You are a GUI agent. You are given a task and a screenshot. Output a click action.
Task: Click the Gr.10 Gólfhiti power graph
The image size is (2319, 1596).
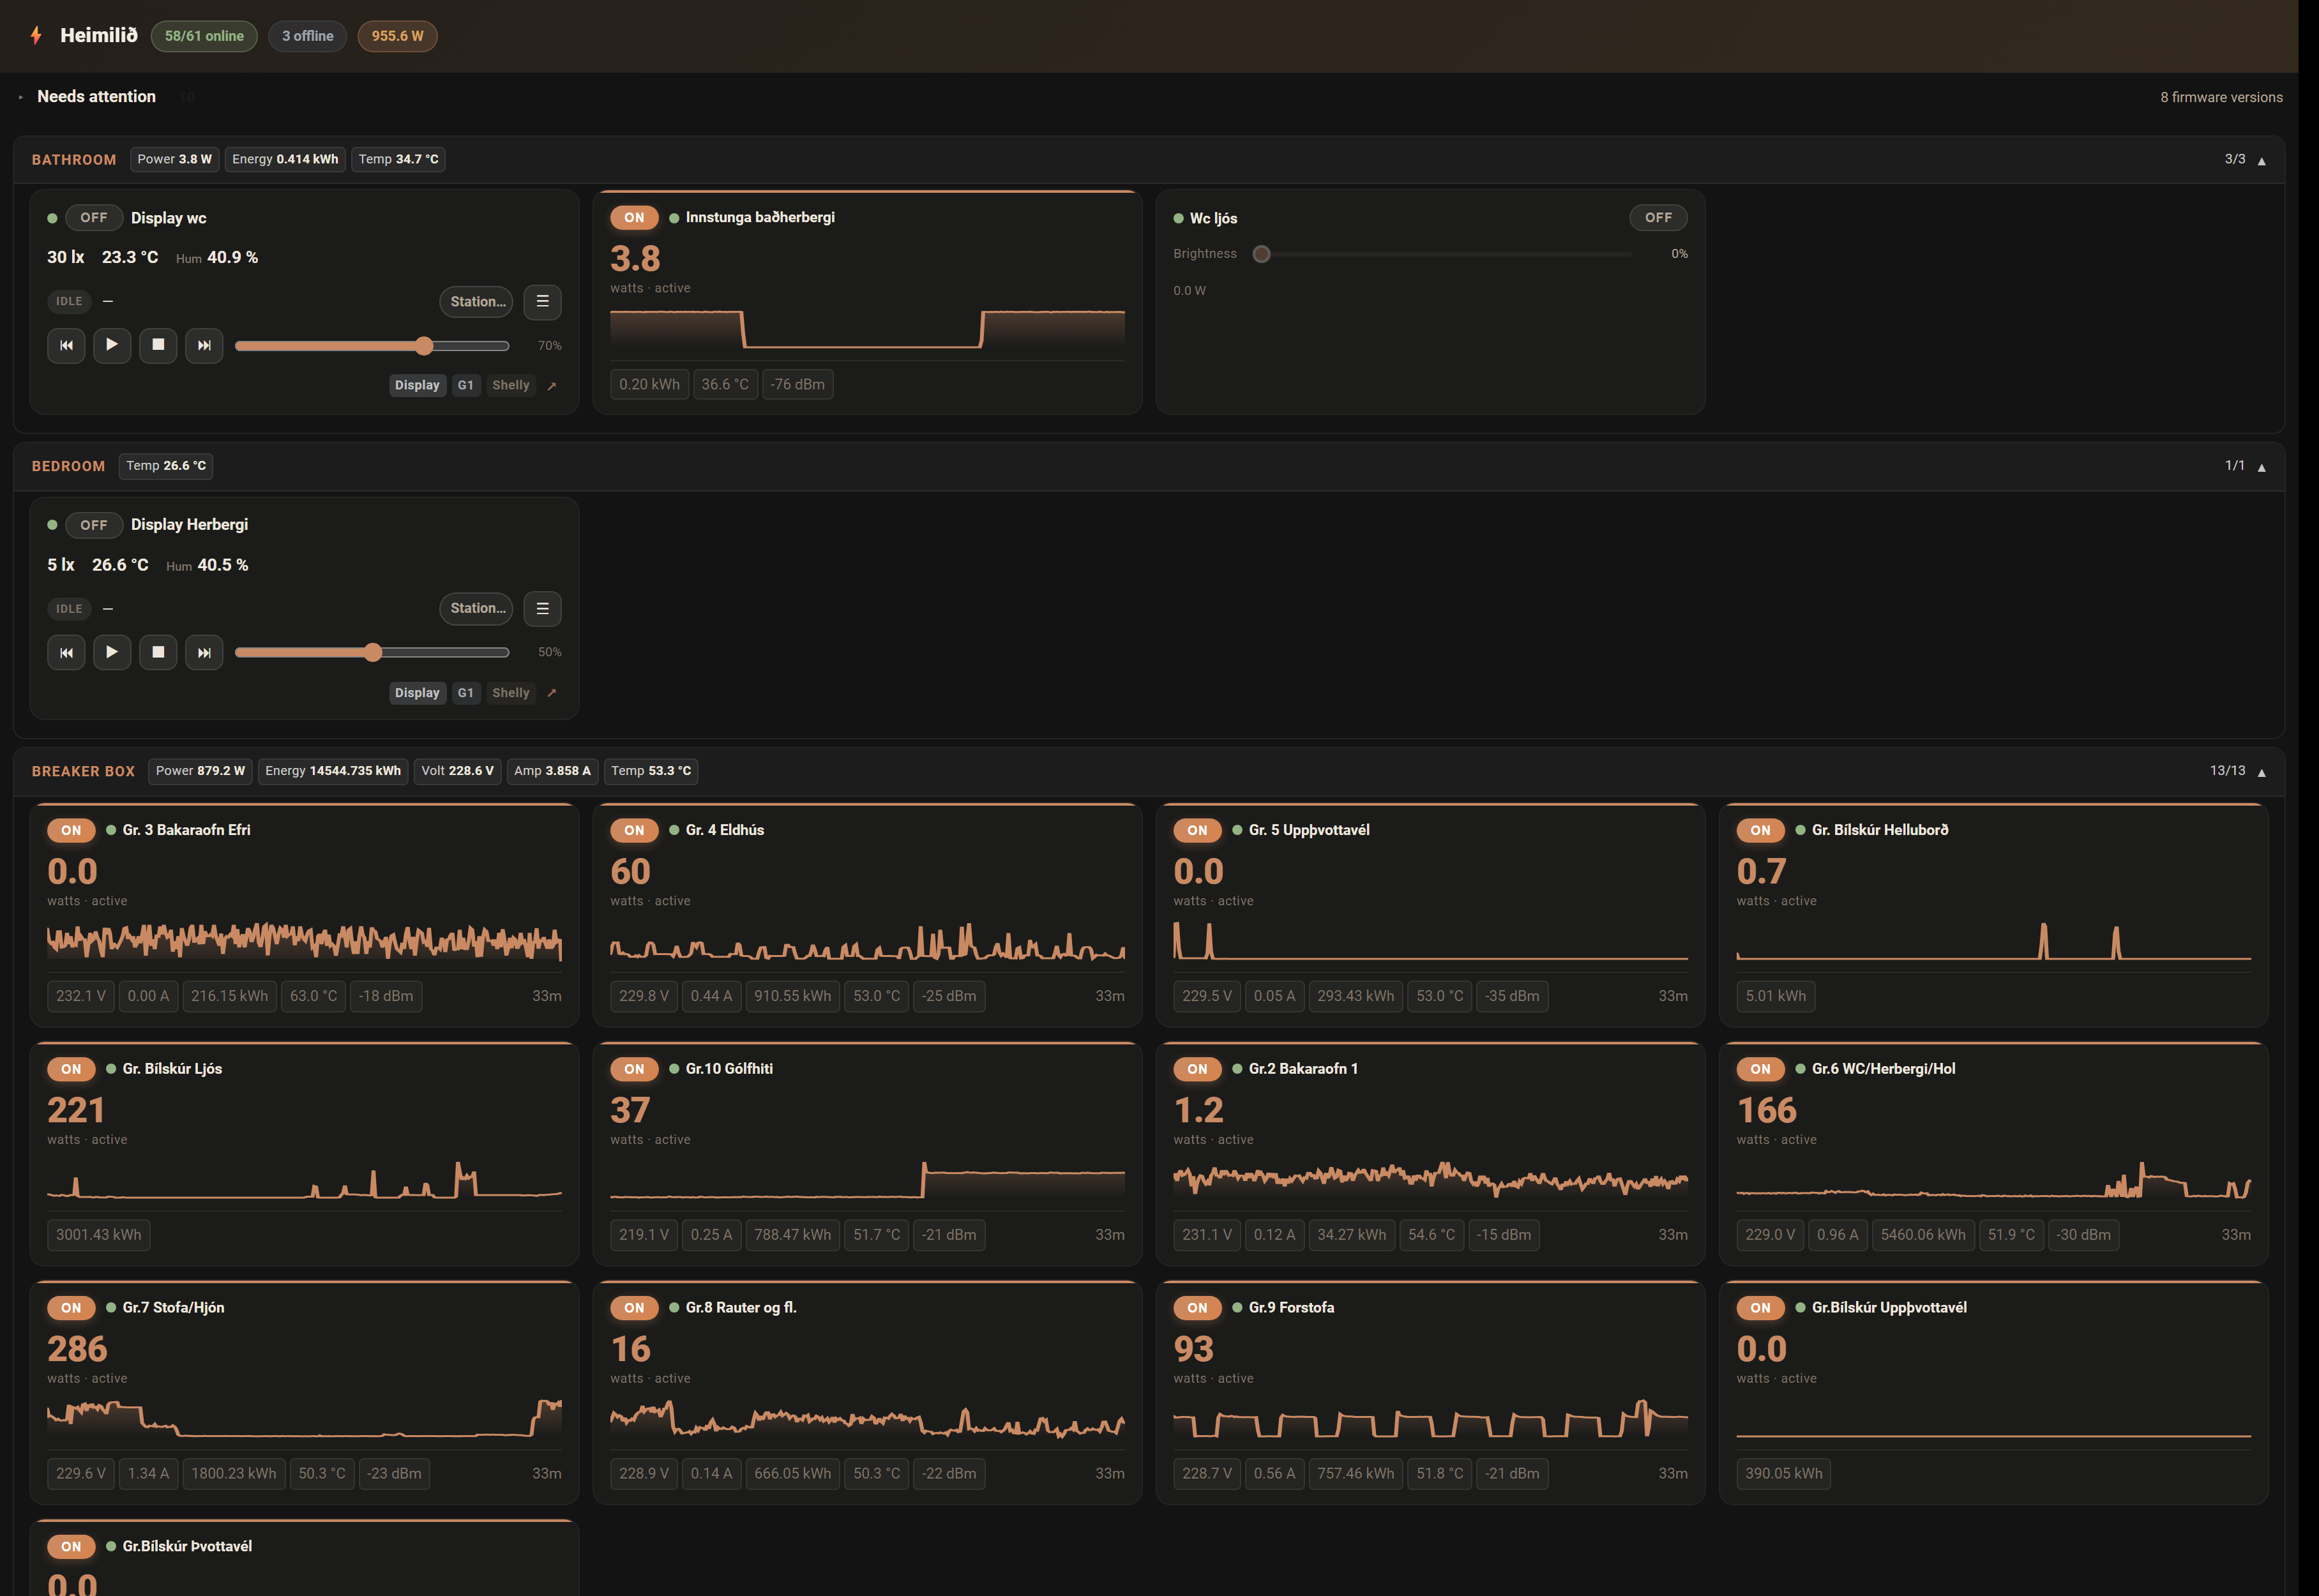click(x=867, y=1179)
